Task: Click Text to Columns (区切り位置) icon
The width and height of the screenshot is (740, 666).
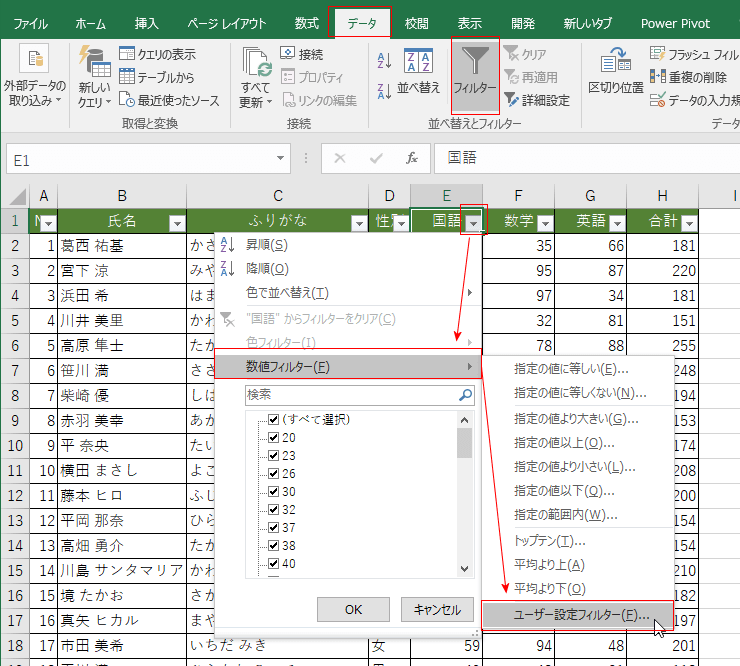Action: 615,62
